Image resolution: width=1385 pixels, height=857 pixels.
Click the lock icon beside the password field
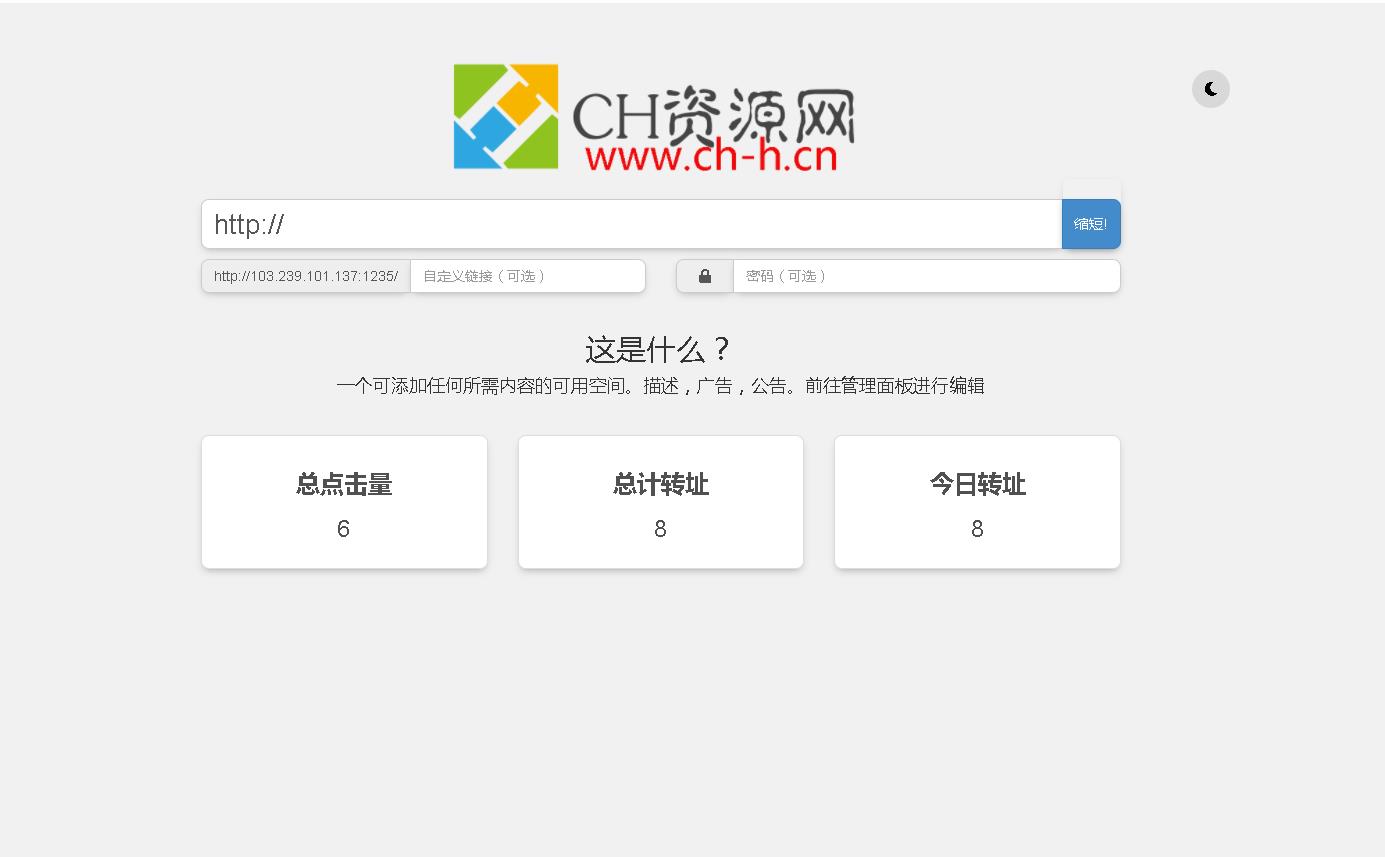coord(705,276)
